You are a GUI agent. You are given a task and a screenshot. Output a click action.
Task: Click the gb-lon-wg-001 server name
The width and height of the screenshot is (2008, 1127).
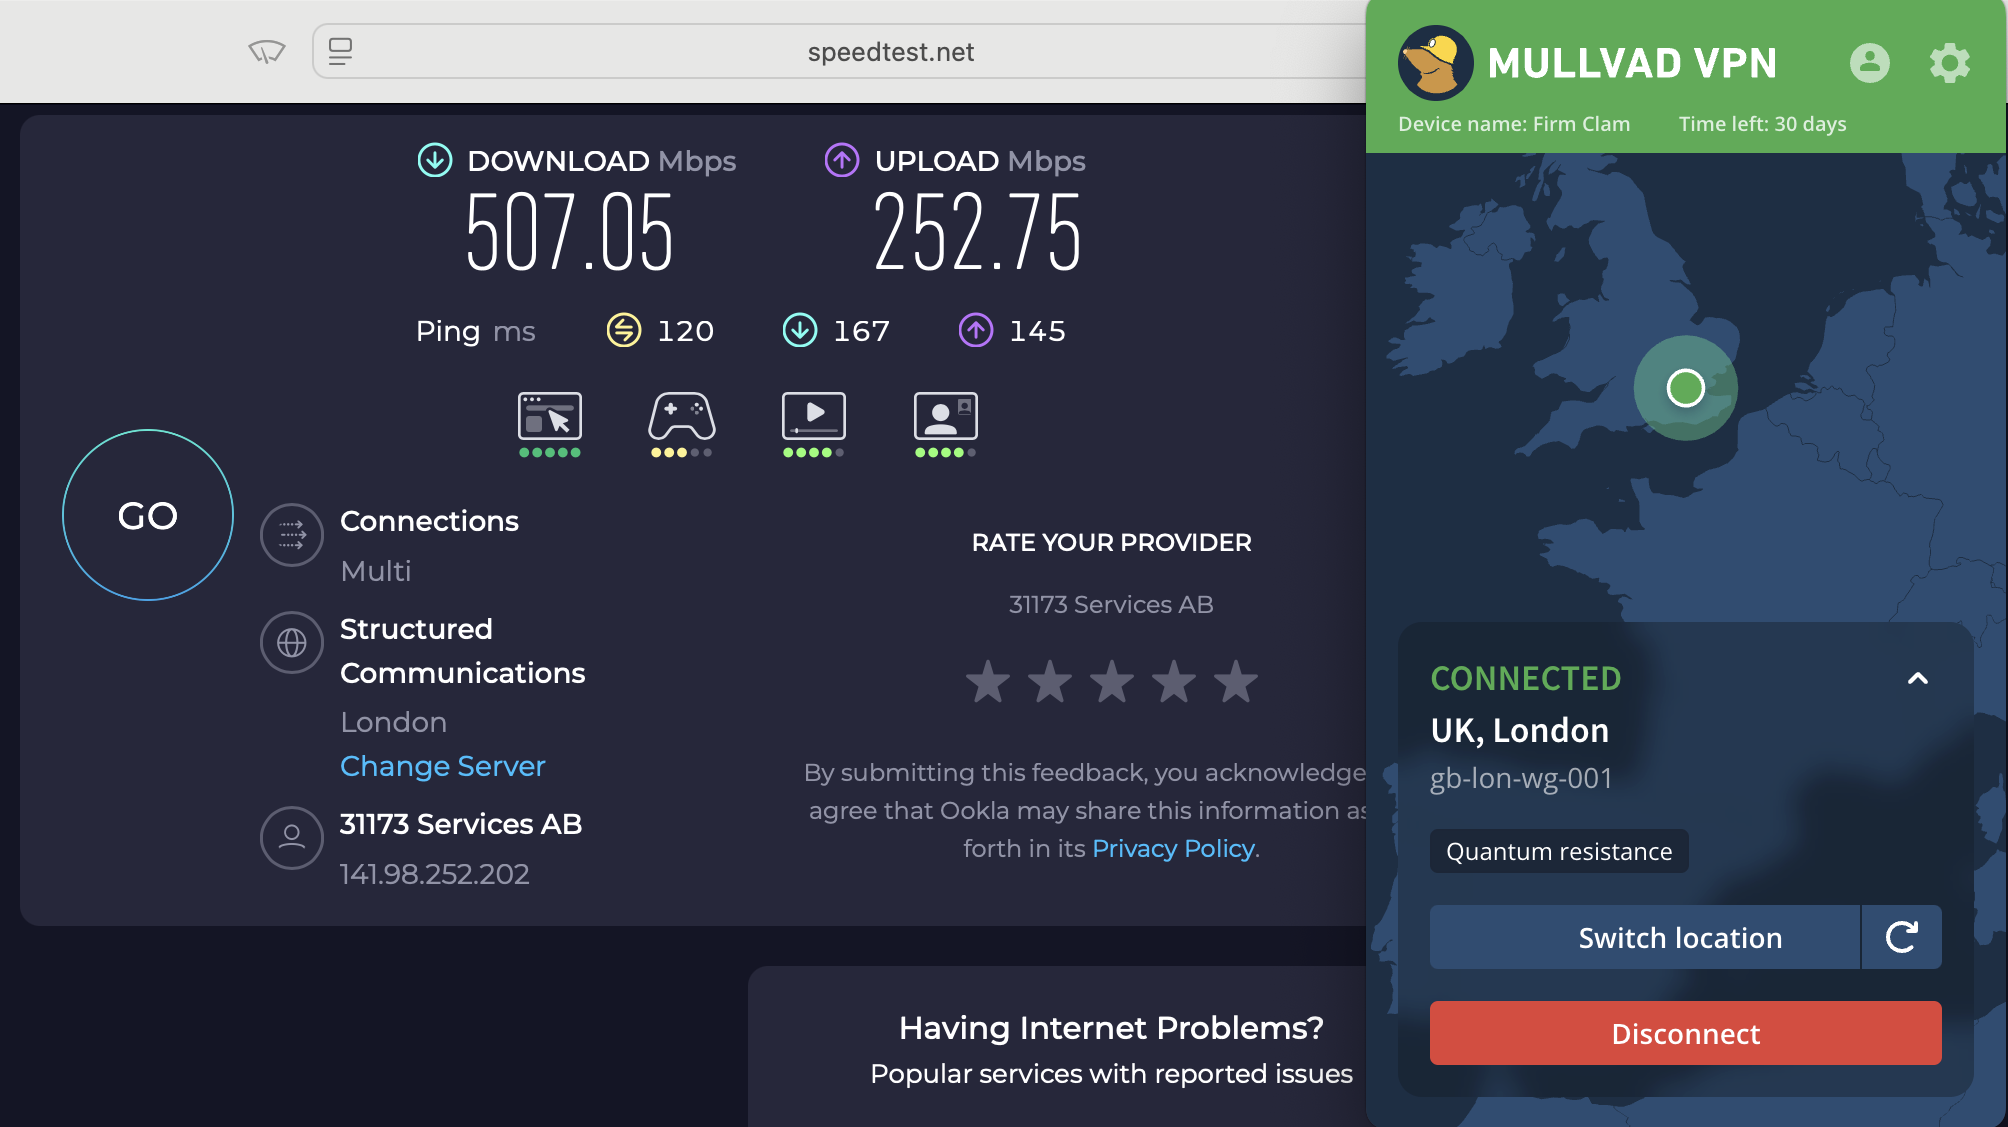click(x=1521, y=778)
